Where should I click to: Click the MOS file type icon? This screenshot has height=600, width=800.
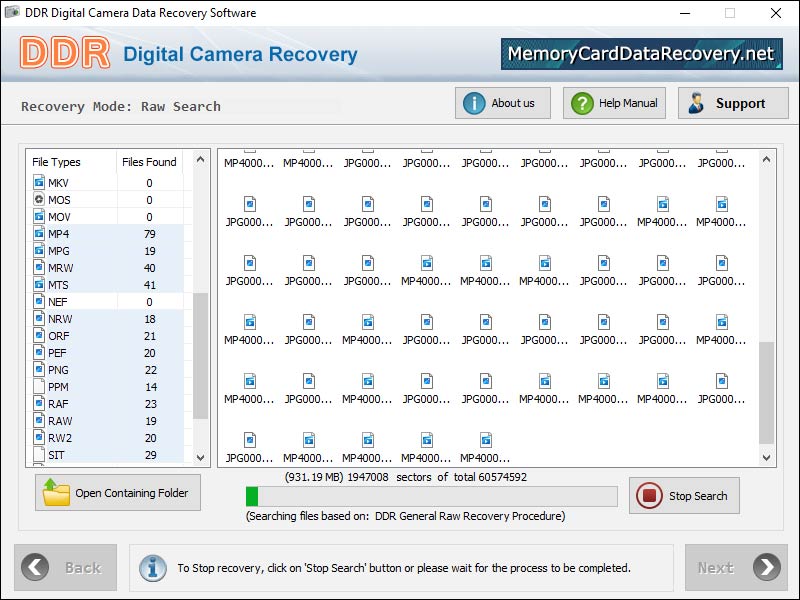click(39, 200)
